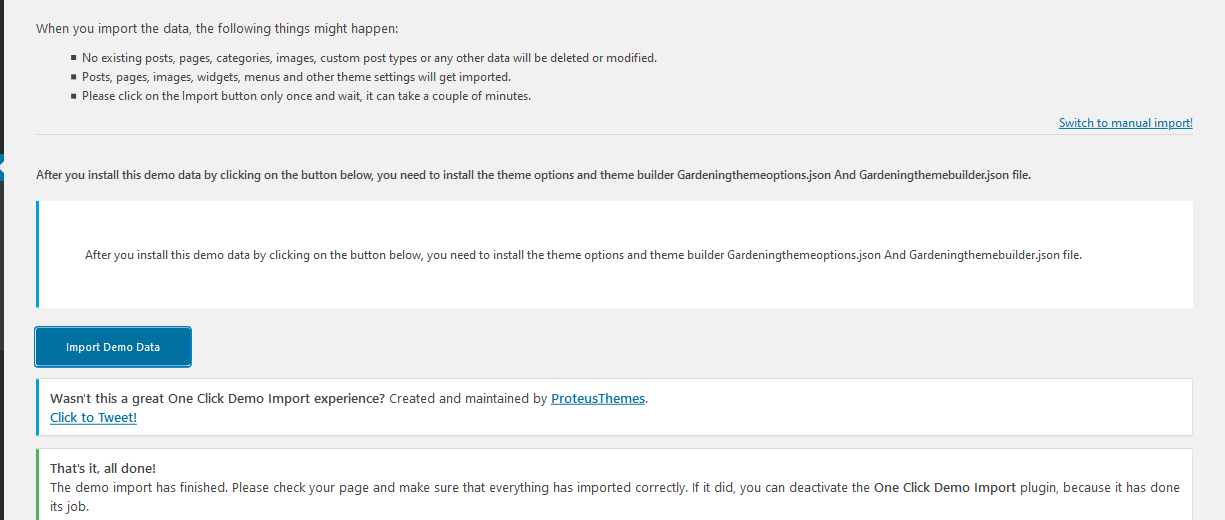Click the 'Switch to manual import!' link

[x=1126, y=123]
